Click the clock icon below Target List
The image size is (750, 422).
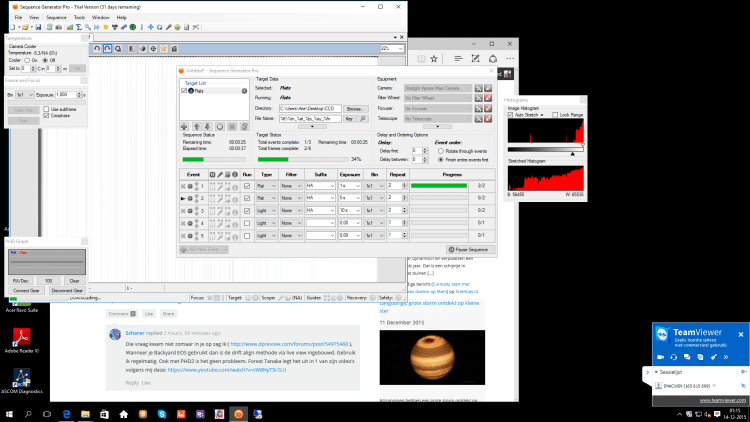220,127
